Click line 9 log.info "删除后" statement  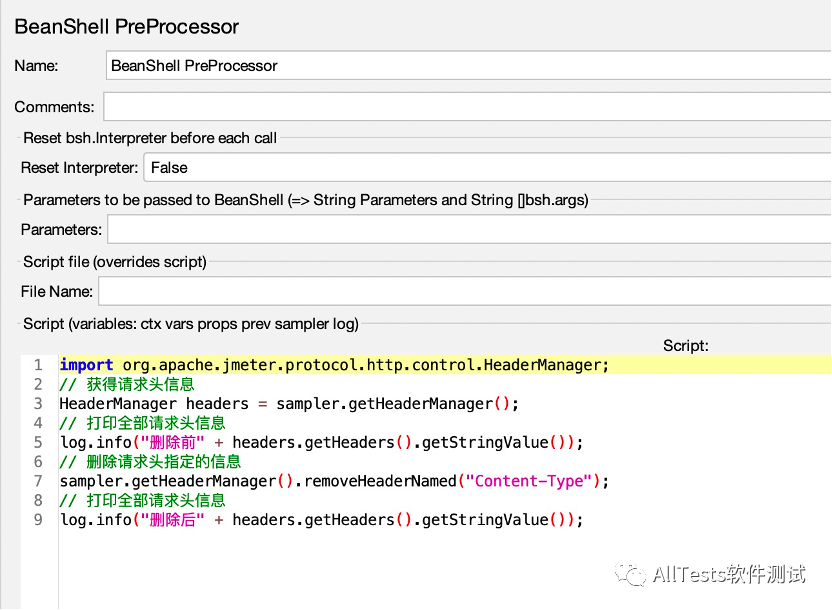[322, 520]
